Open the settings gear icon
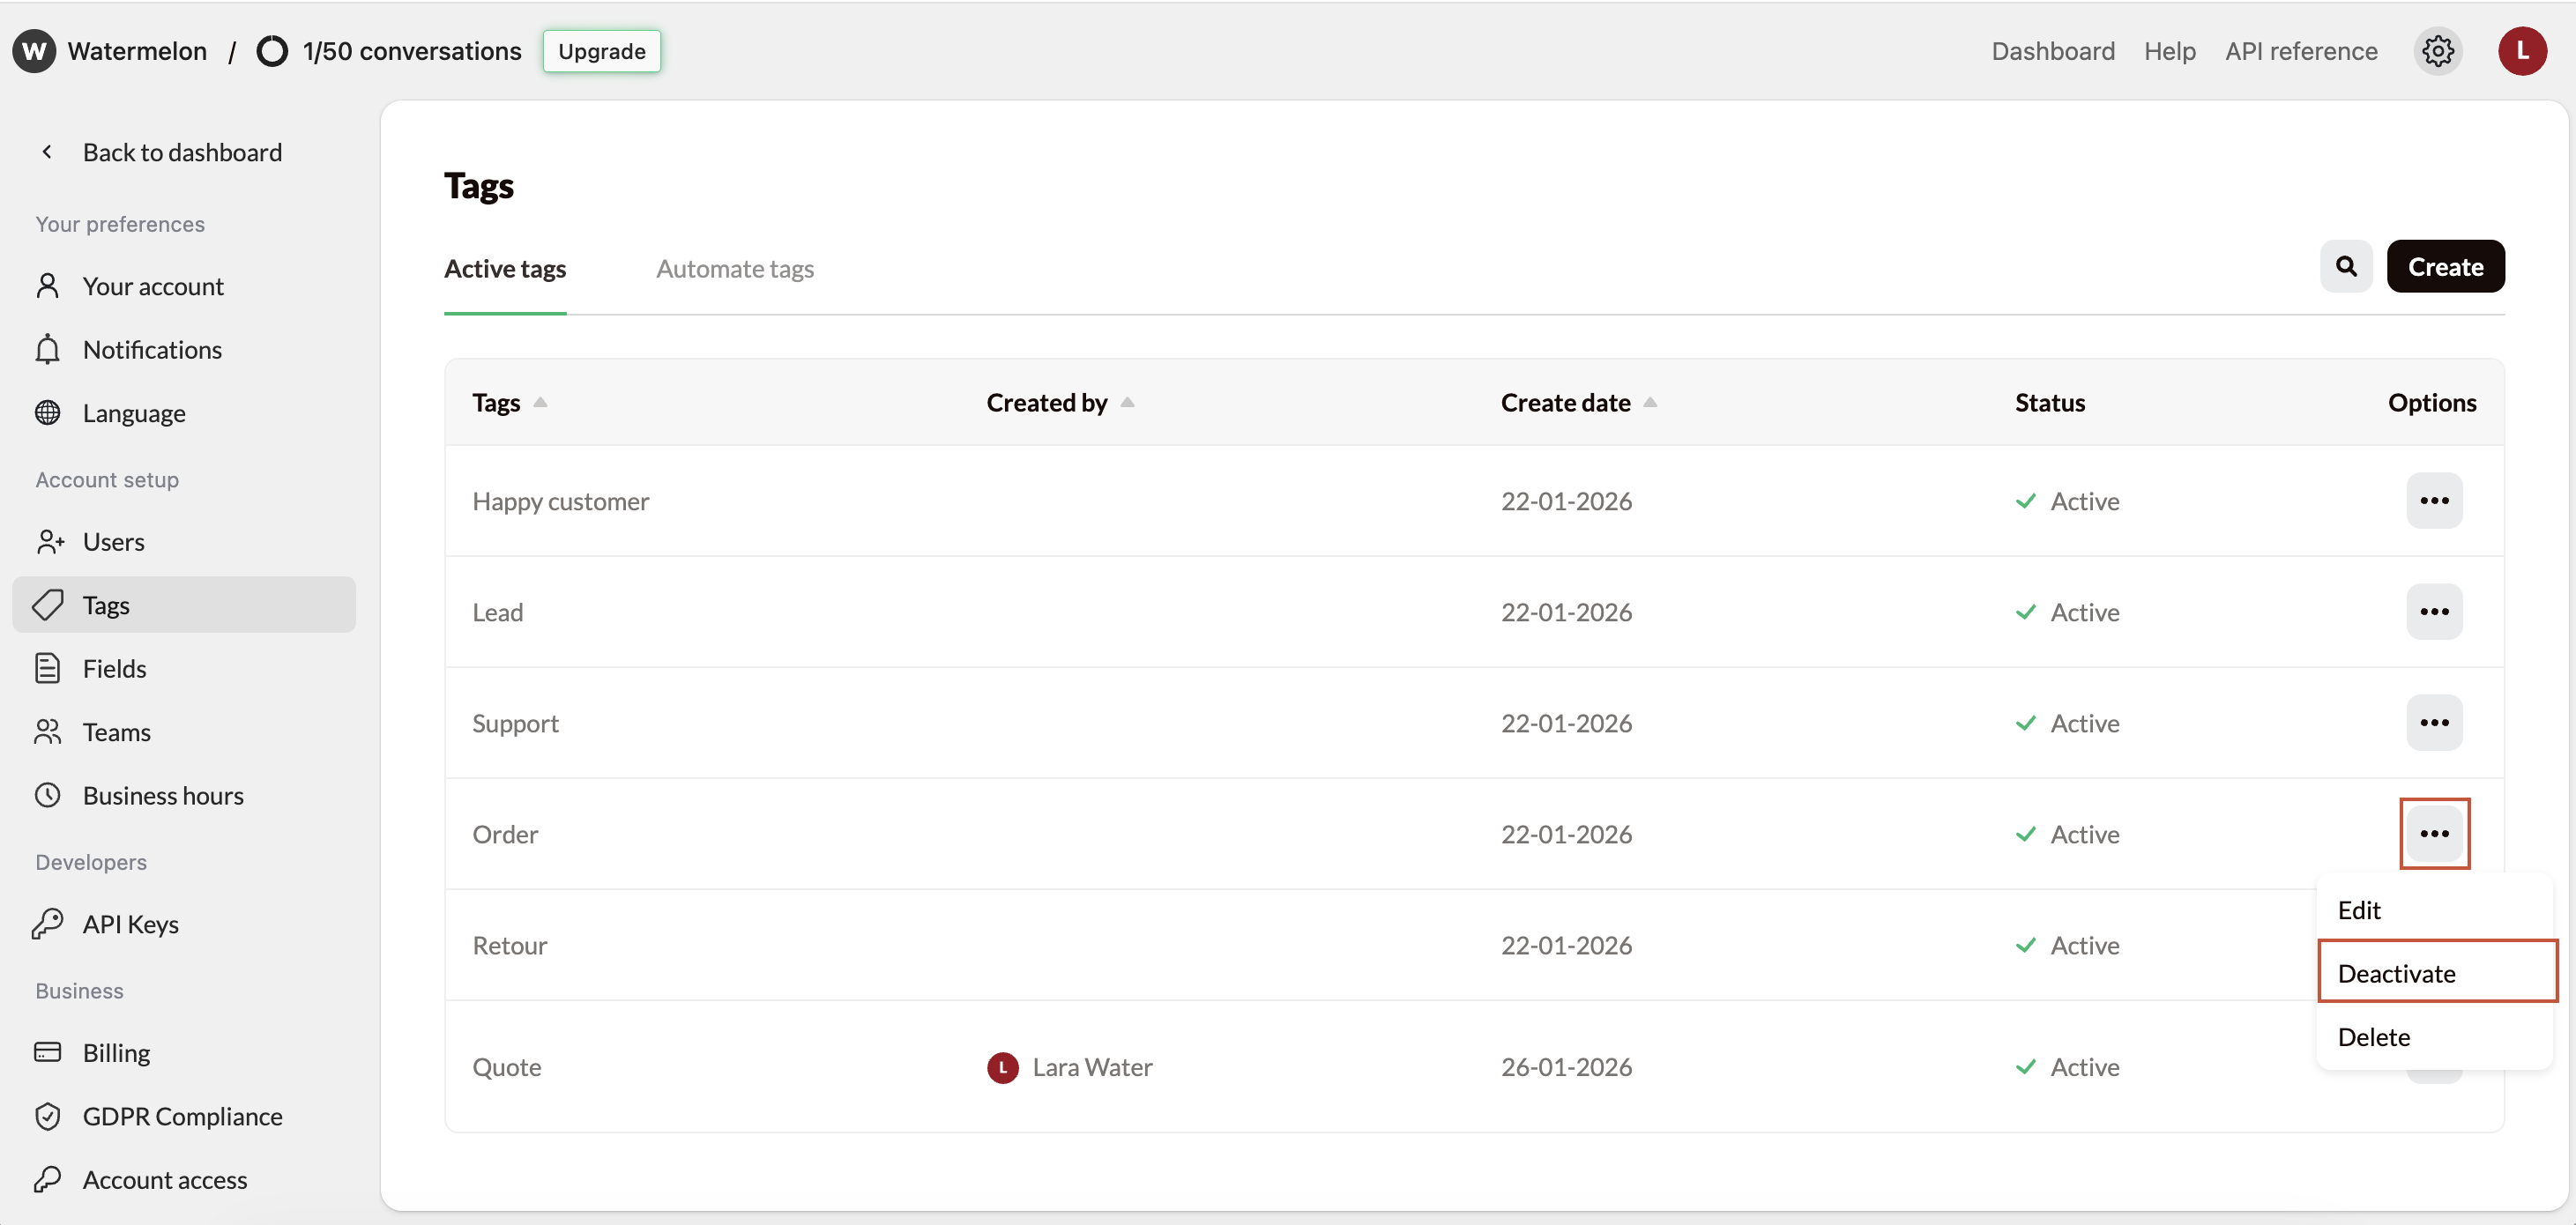Image resolution: width=2576 pixels, height=1225 pixels. pyautogui.click(x=2438, y=51)
